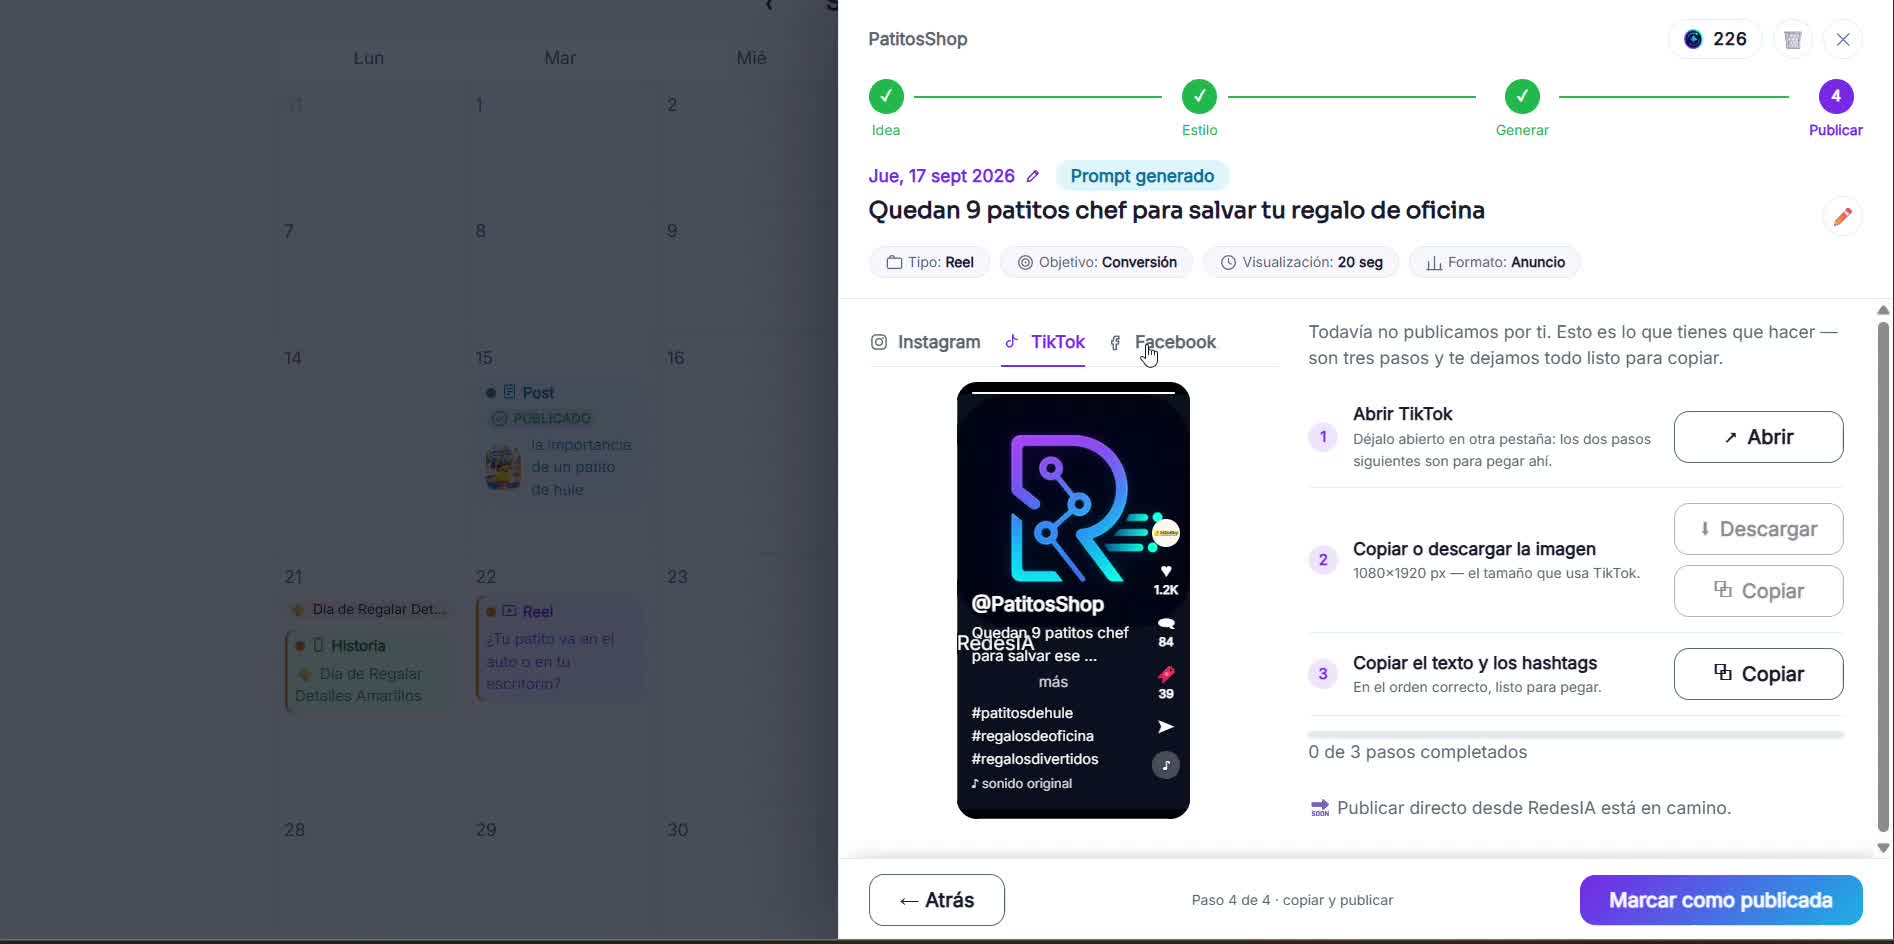Click the TikTok phone preview thumbnail
This screenshot has width=1894, height=944.
[1073, 600]
